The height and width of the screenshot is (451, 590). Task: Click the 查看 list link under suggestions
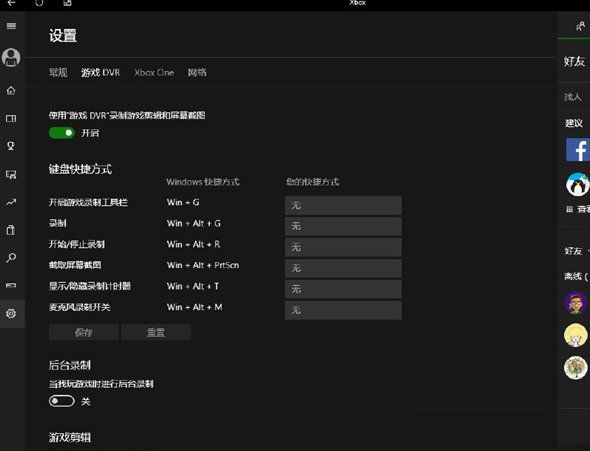pyautogui.click(x=578, y=209)
